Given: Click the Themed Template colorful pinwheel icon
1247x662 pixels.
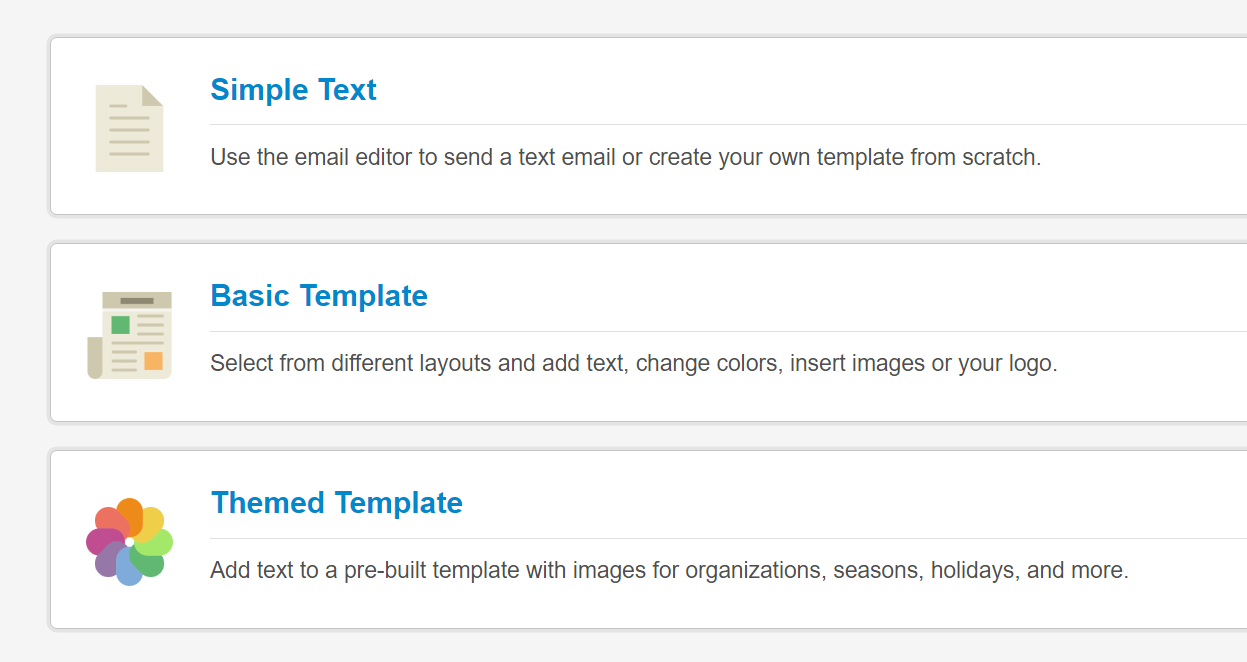Looking at the screenshot, I should point(129,542).
